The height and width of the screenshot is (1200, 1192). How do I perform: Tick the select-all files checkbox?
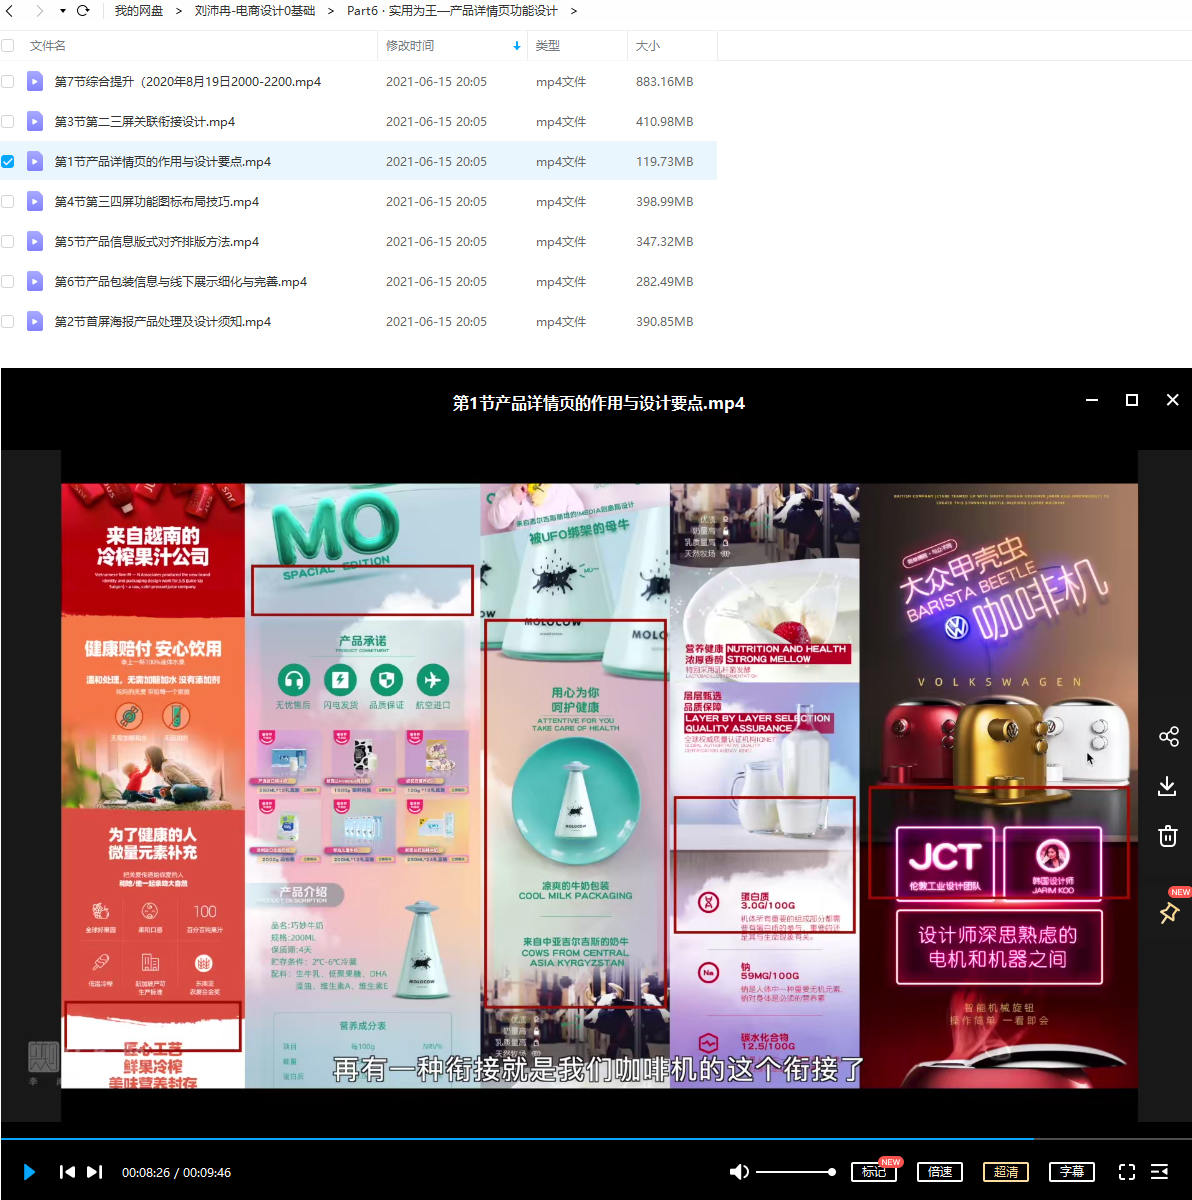8,46
